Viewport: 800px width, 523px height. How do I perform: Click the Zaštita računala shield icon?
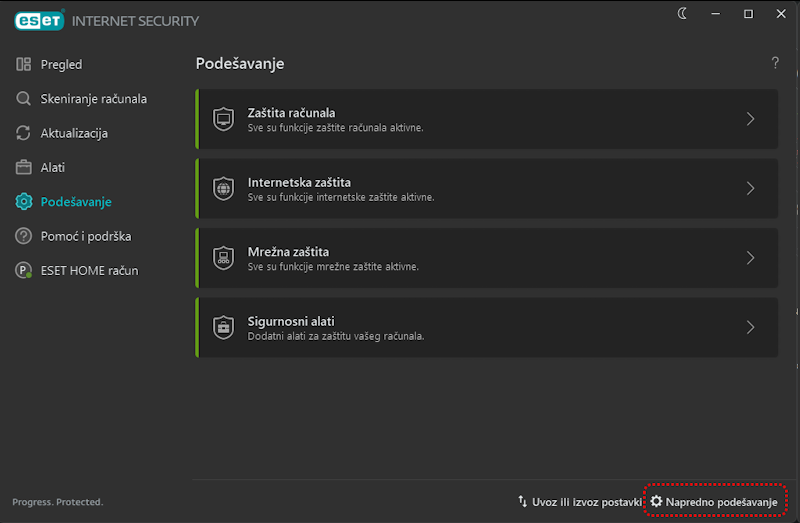pyautogui.click(x=223, y=119)
